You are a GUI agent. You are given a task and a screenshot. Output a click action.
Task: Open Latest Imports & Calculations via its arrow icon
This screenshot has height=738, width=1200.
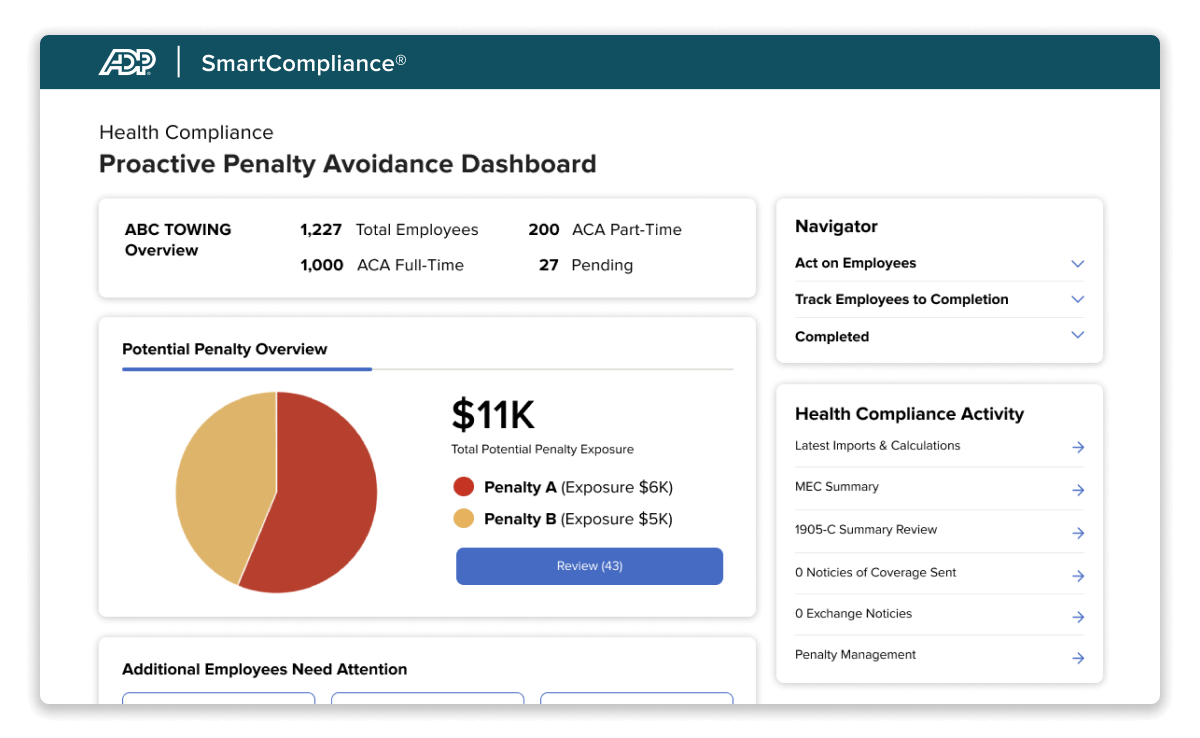(1078, 447)
